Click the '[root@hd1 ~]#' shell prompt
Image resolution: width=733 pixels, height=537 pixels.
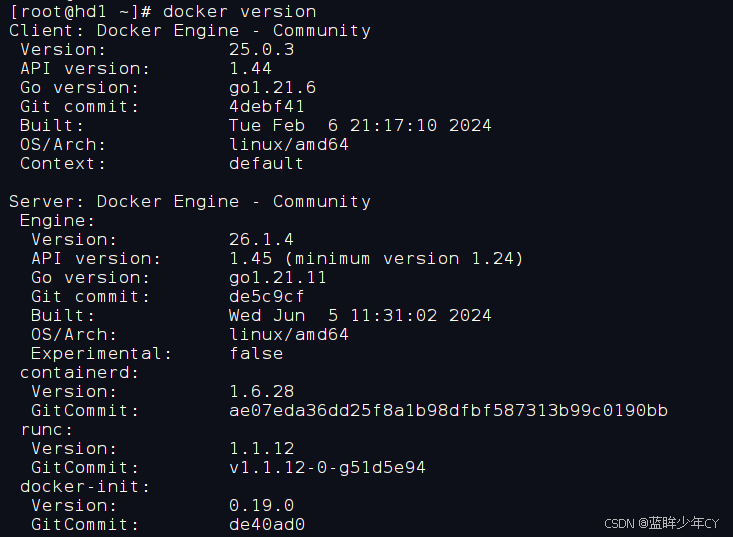pos(80,12)
